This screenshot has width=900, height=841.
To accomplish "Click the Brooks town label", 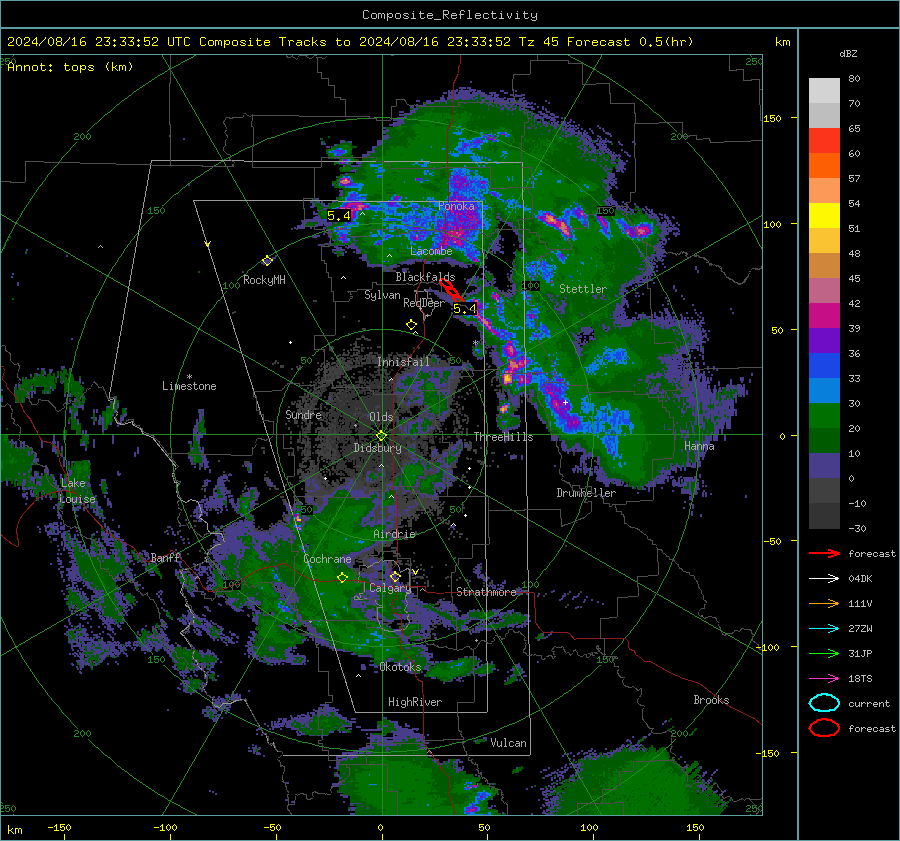I will [711, 700].
